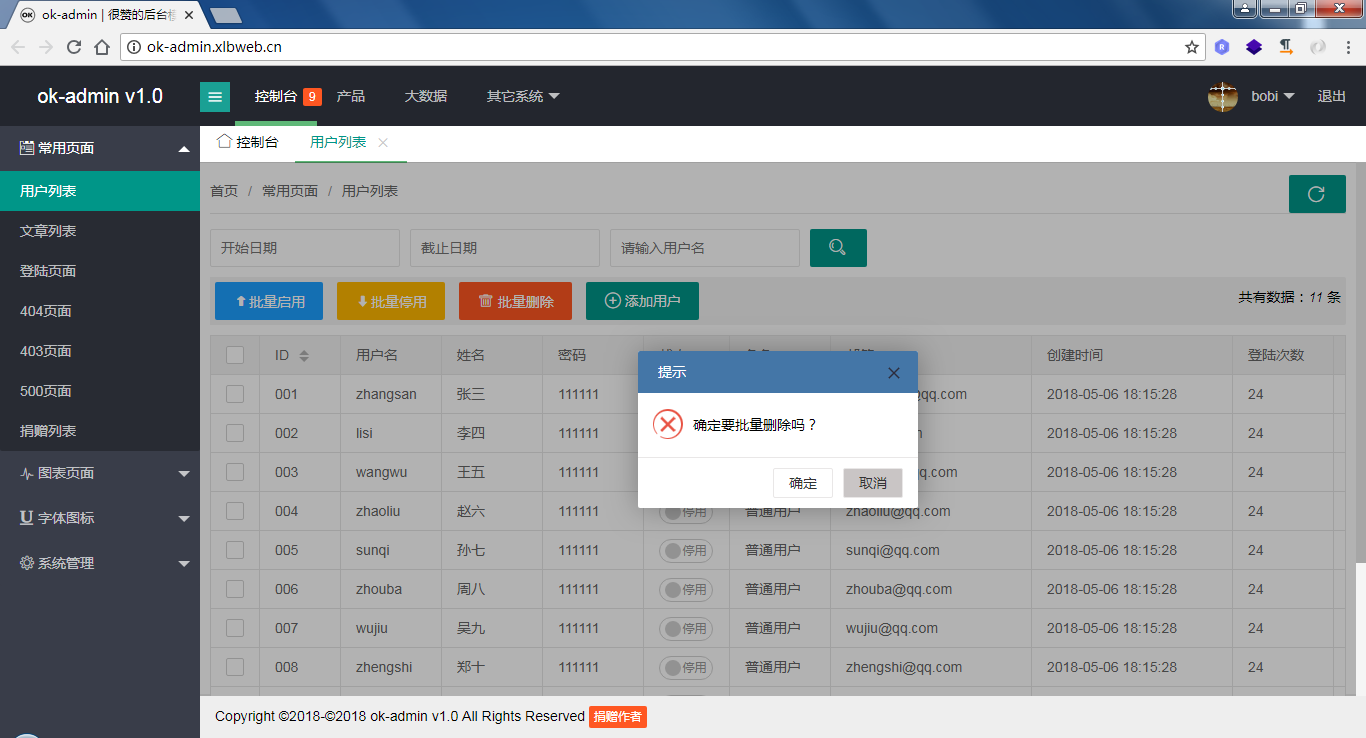This screenshot has width=1366, height=738.
Task: Click the search magnifier icon
Action: tap(838, 247)
